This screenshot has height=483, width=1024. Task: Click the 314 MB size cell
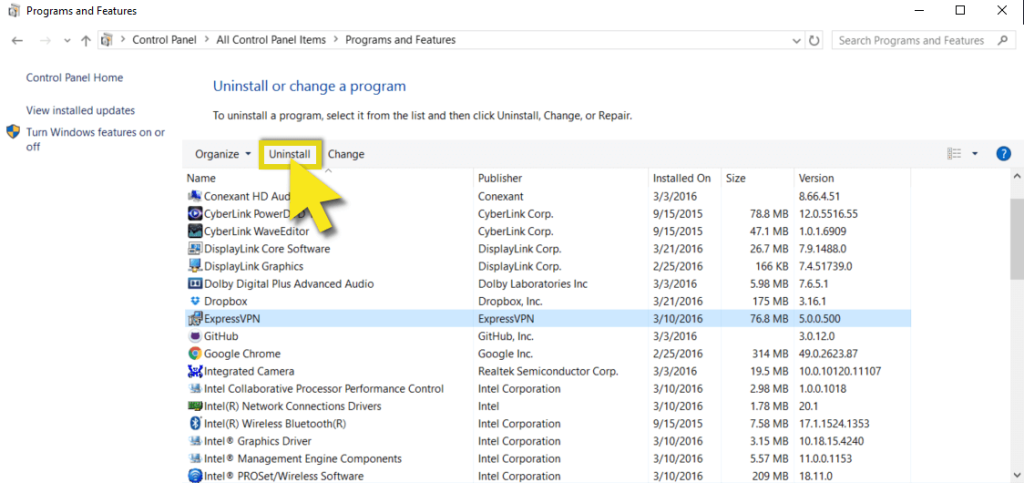771,354
